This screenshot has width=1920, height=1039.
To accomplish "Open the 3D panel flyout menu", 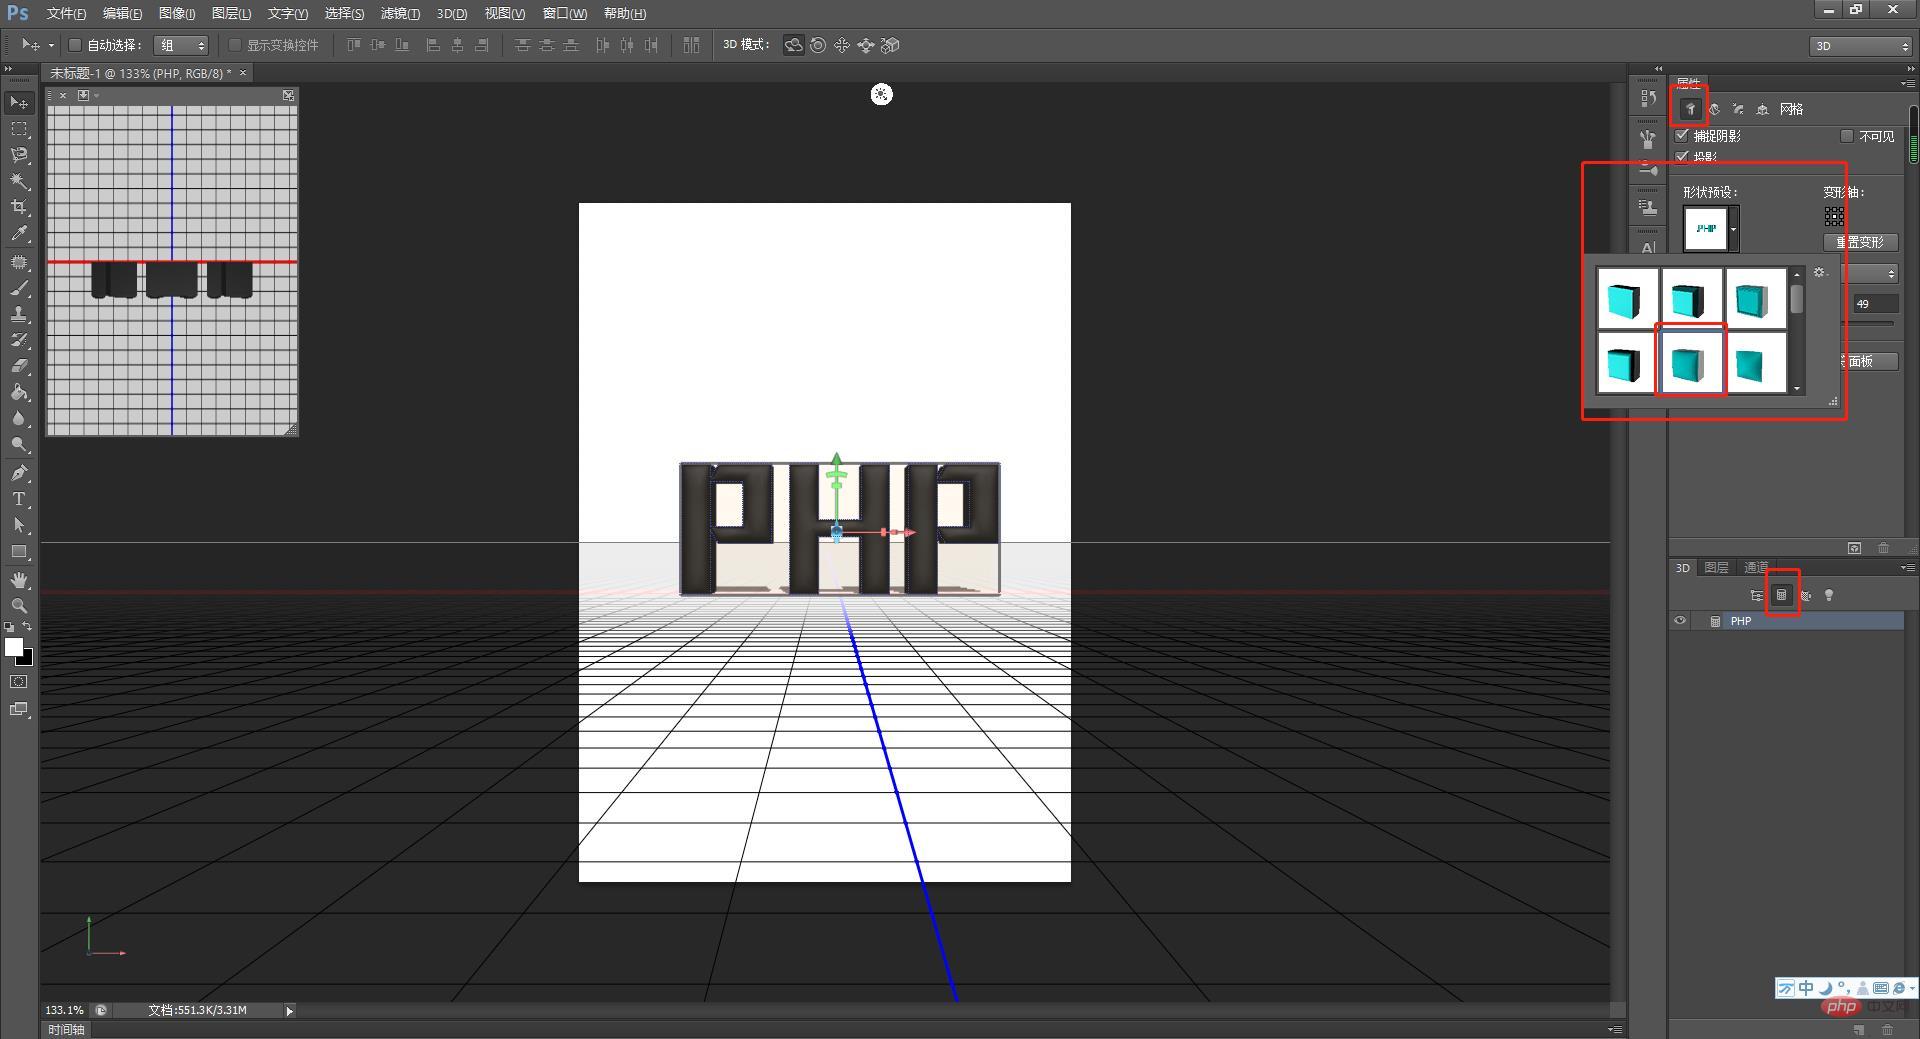I will [x=1908, y=568].
